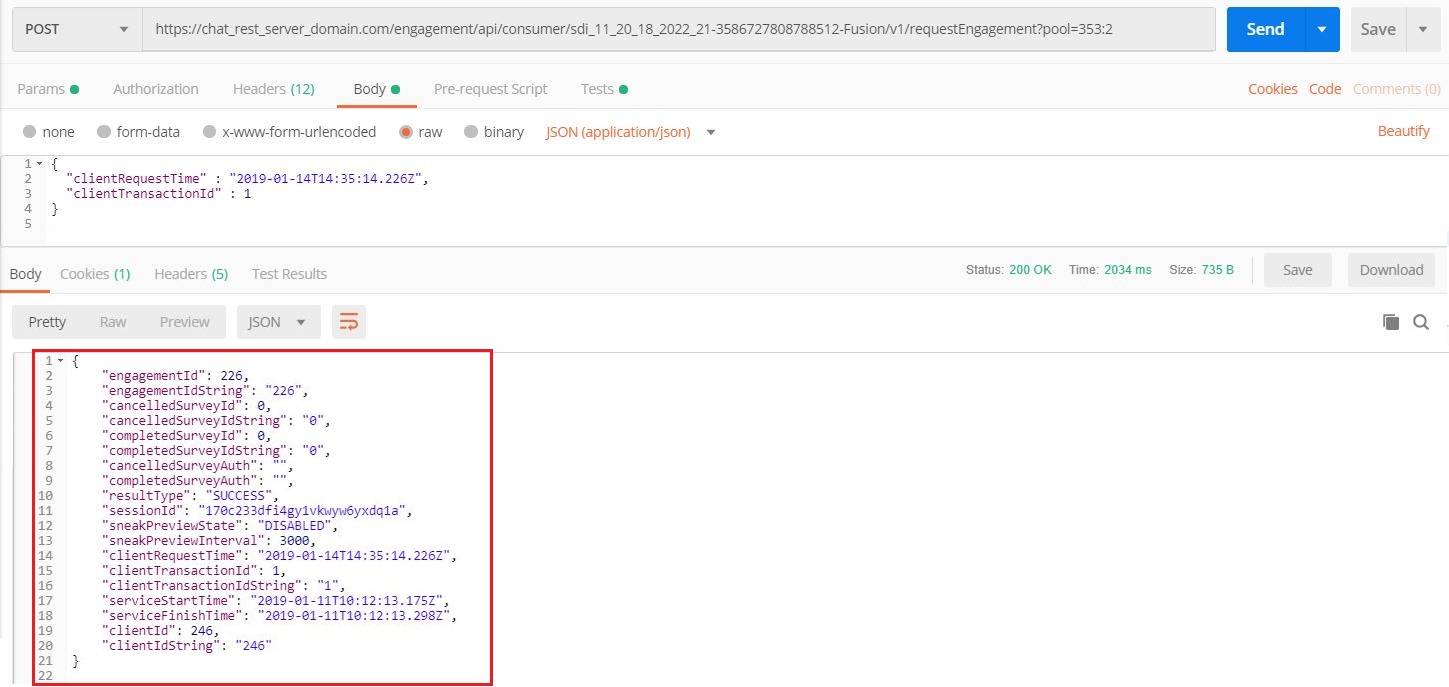Viewport: 1449px width, 687px height.
Task: Open the Send button arrow menu
Action: click(1322, 30)
